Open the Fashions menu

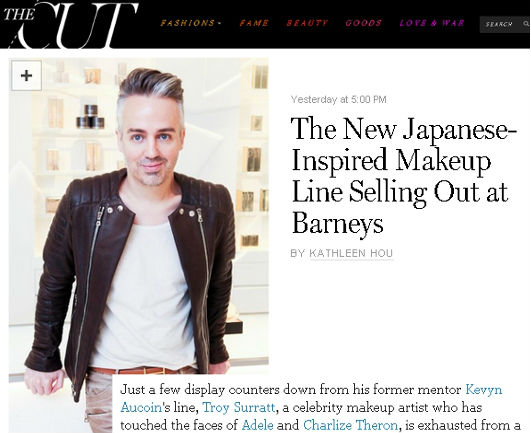(188, 23)
